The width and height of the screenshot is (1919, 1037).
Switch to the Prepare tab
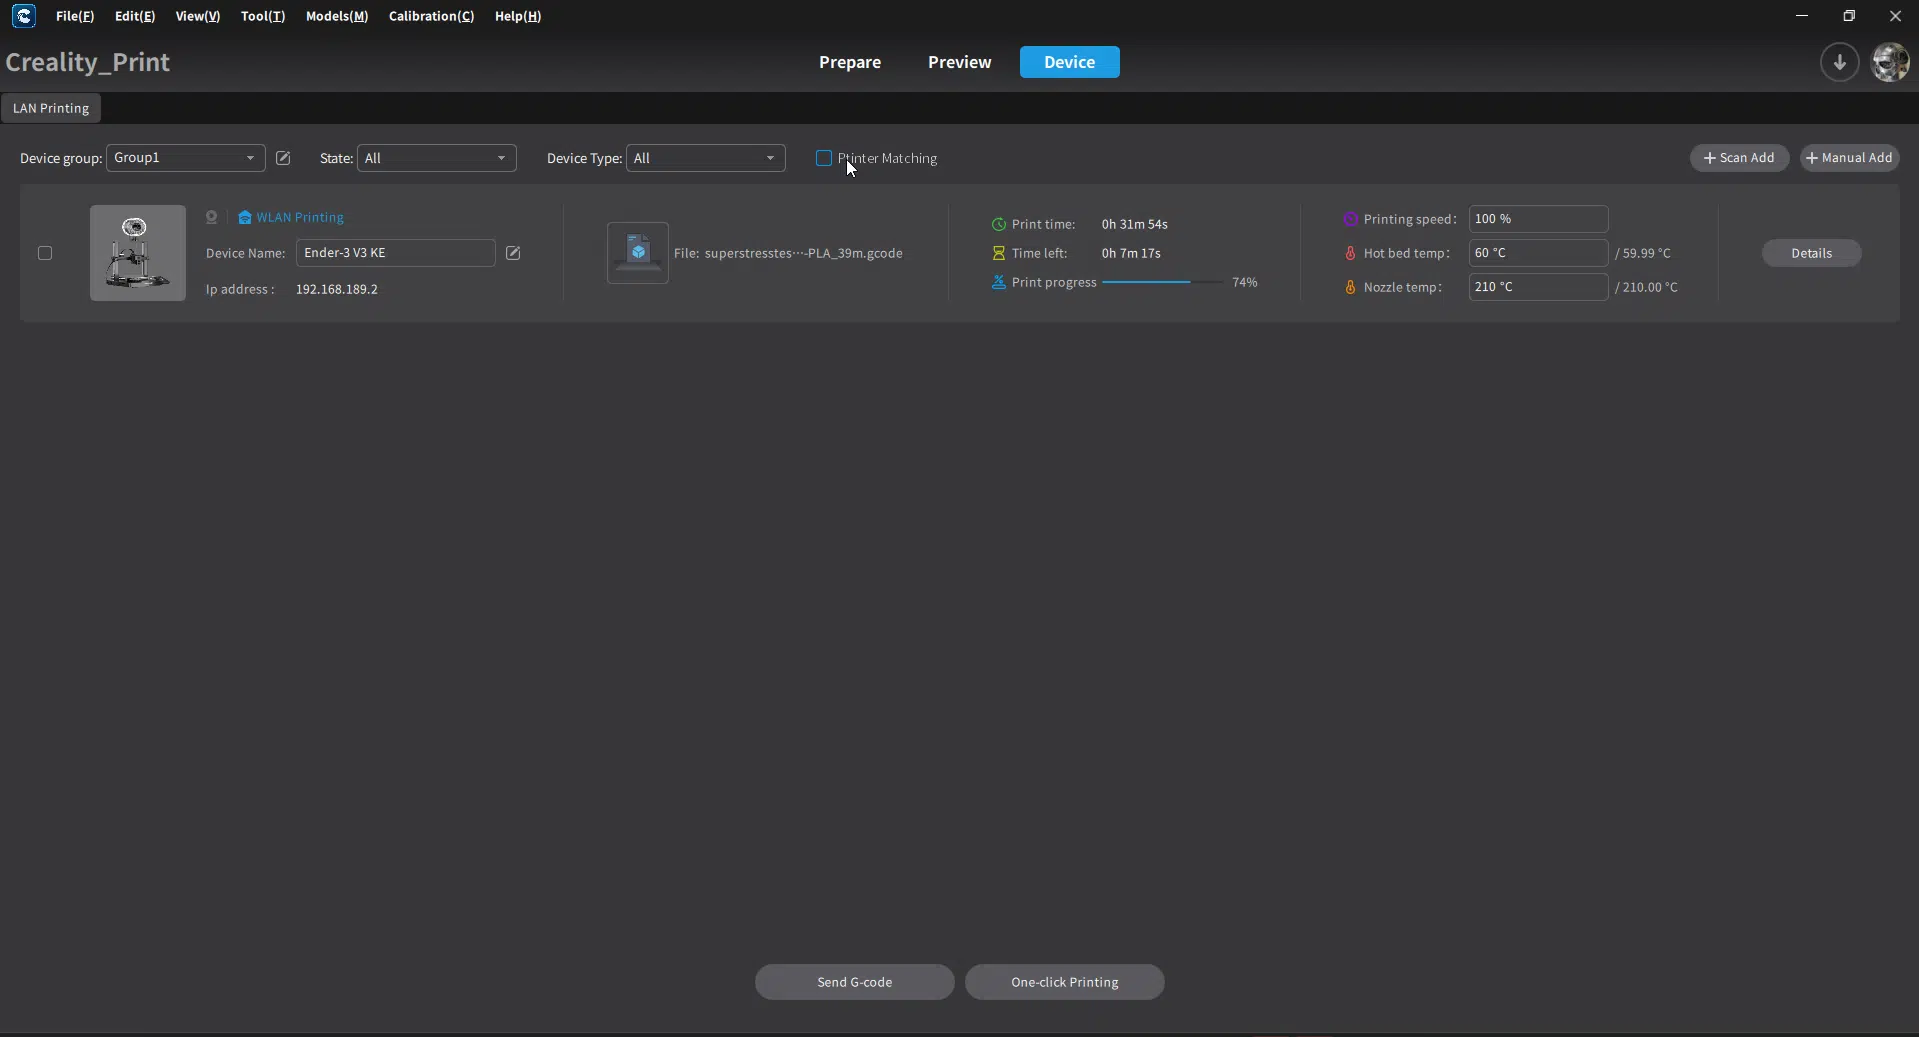850,62
